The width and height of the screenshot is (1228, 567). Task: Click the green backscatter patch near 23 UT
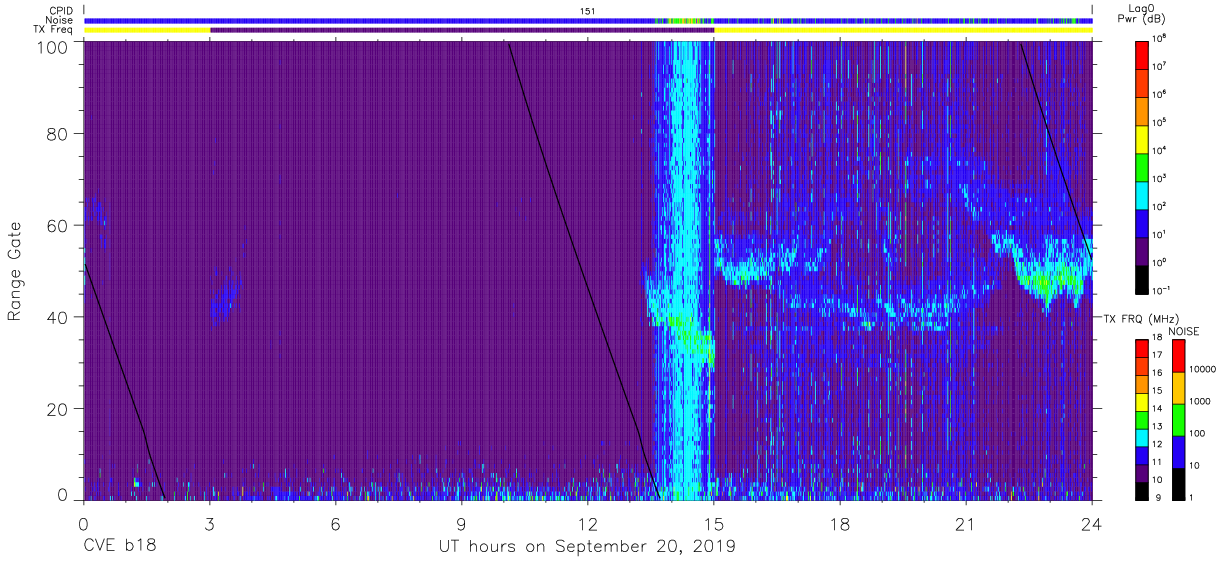(x=1048, y=280)
